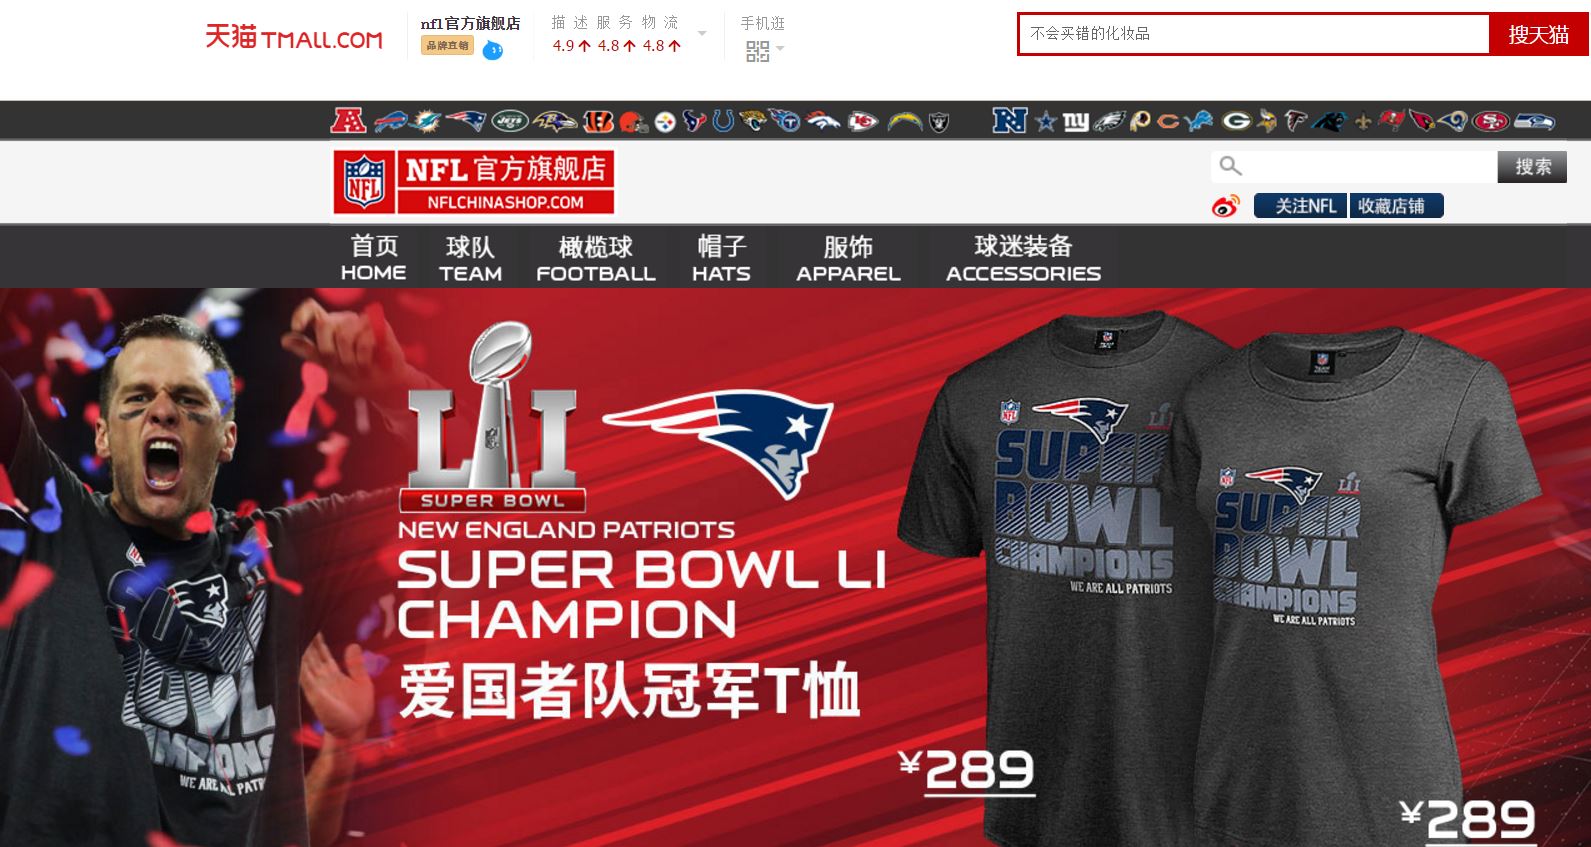Select the AFC conference logo
This screenshot has height=847, width=1591.
pyautogui.click(x=348, y=121)
